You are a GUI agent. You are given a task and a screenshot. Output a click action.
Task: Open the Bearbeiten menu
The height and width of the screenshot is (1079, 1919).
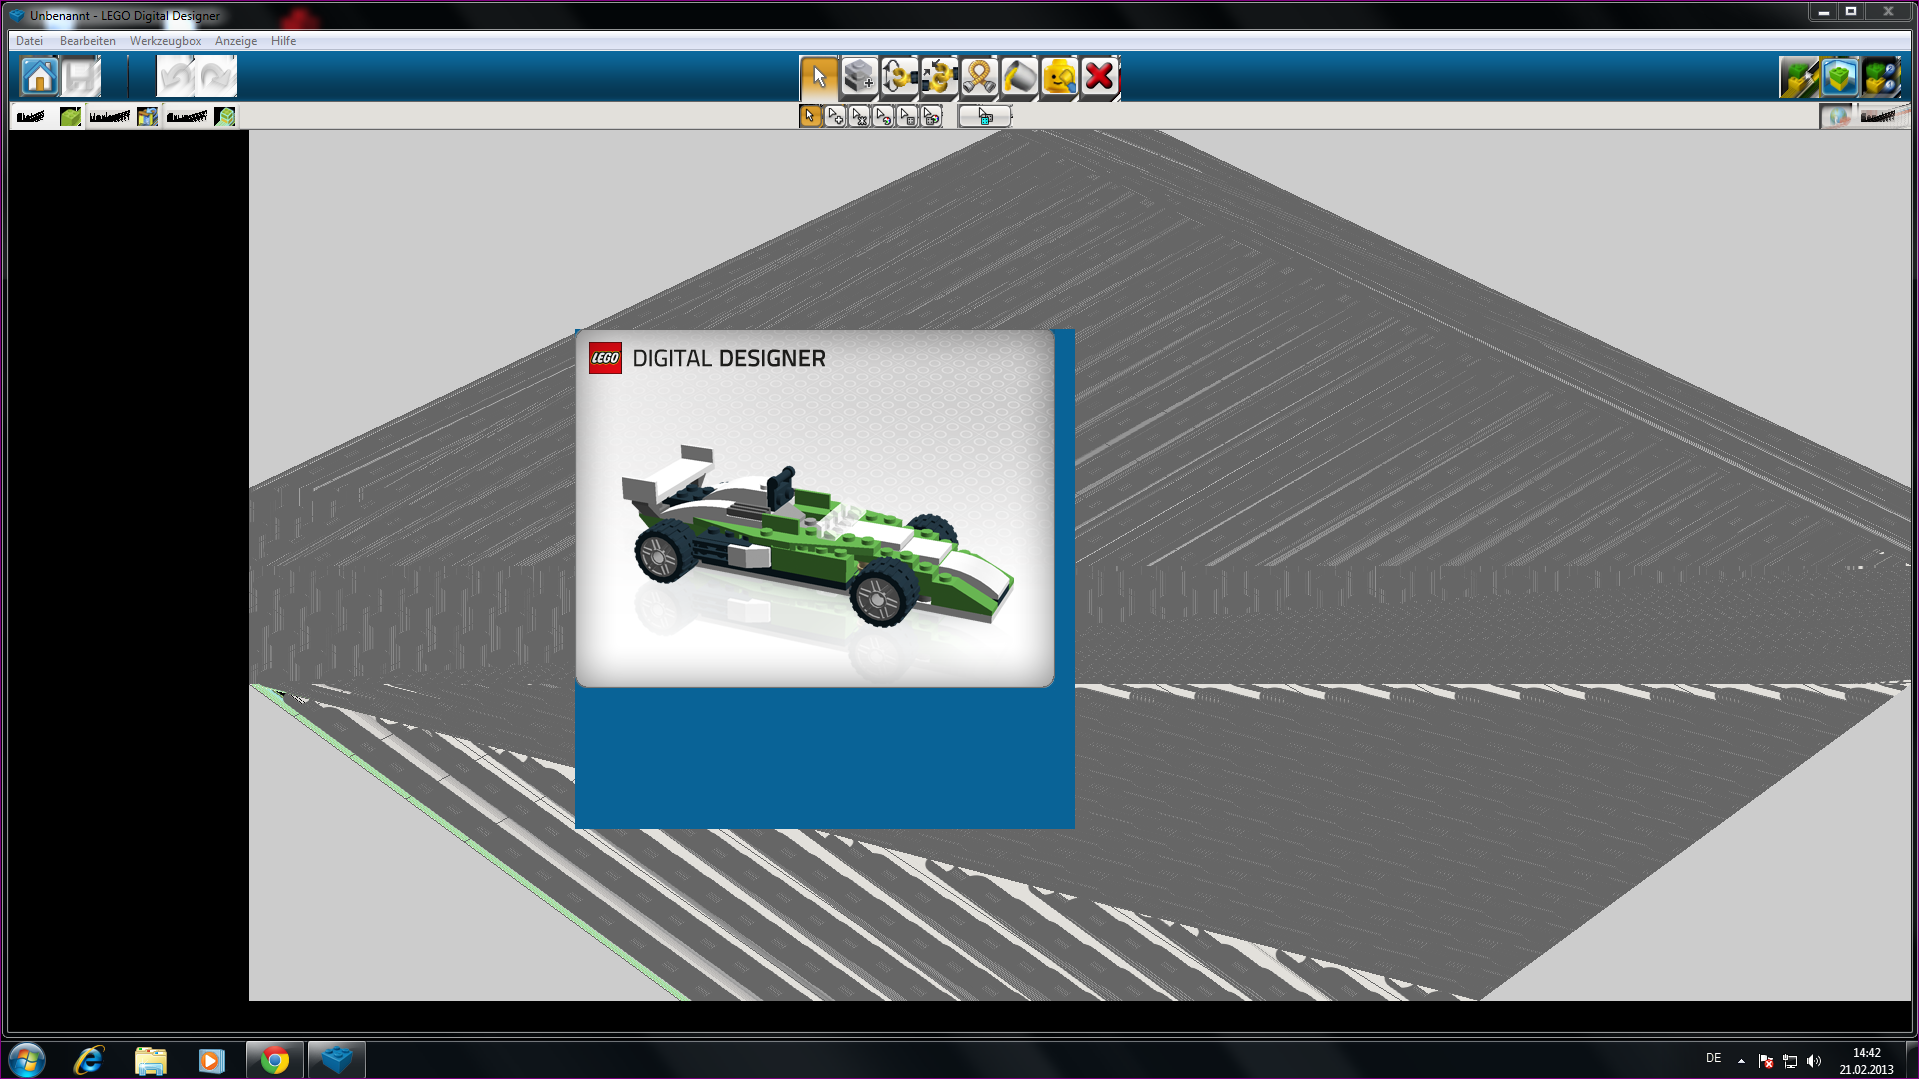coord(88,41)
